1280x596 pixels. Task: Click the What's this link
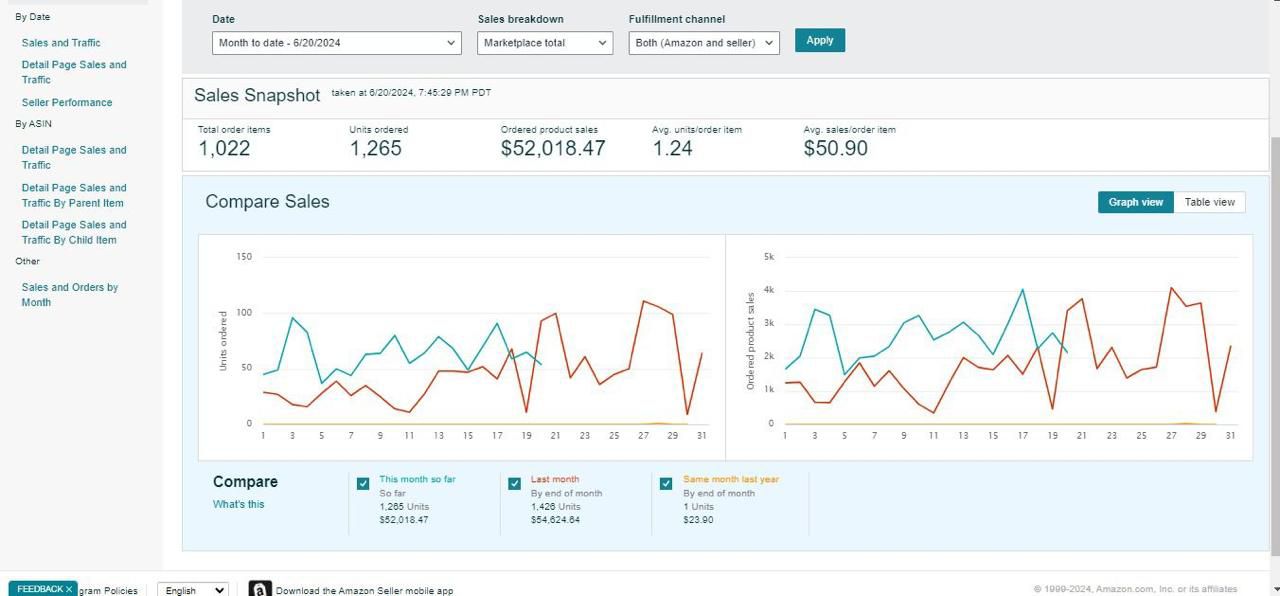(239, 504)
